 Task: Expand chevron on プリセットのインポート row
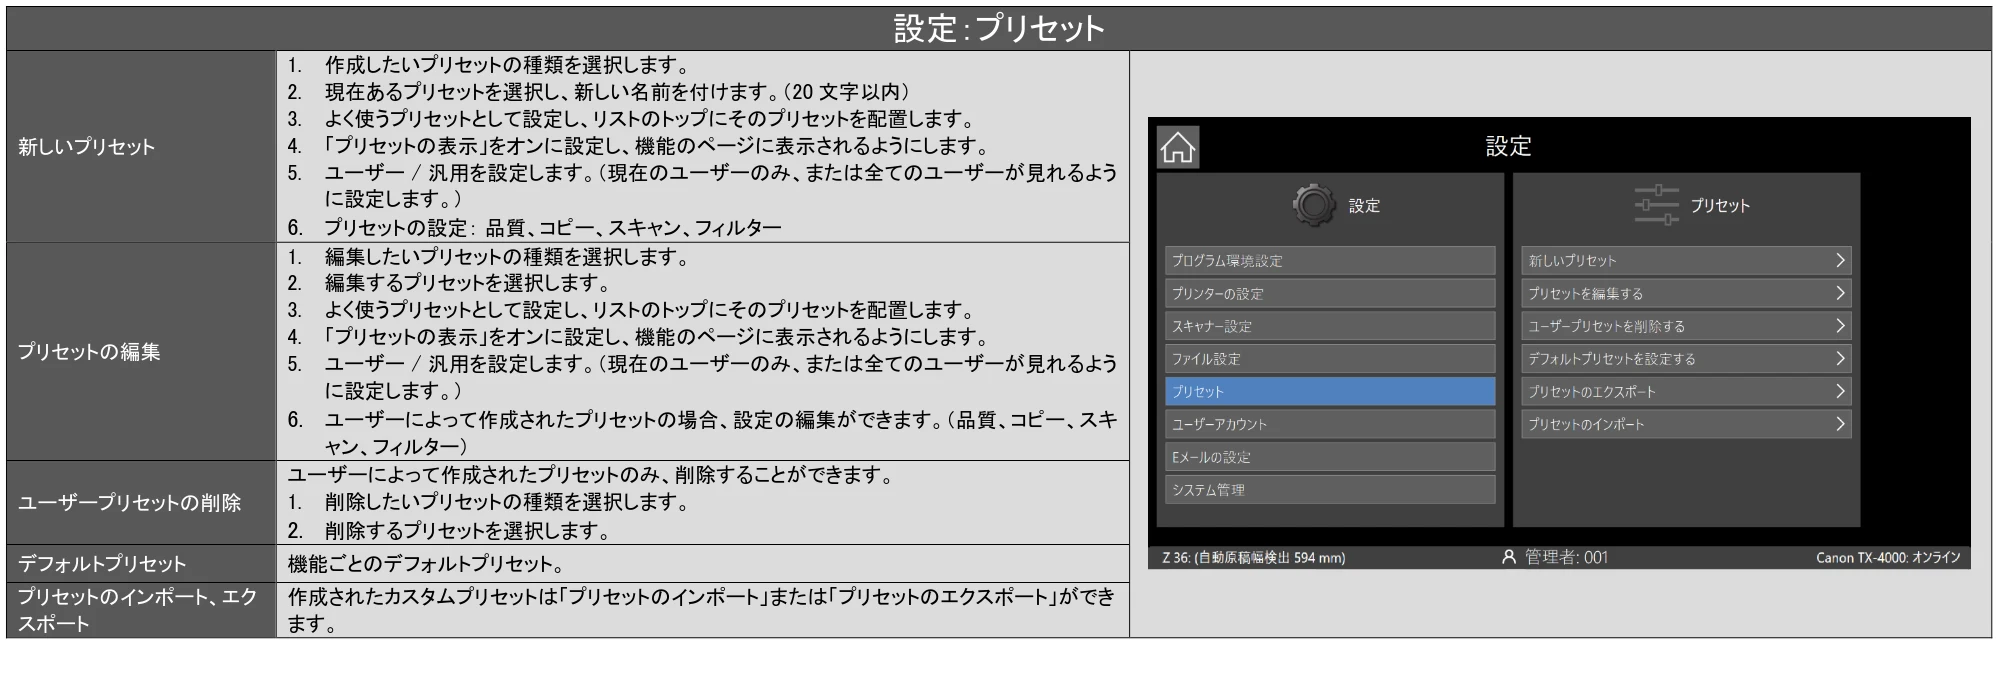coord(1839,424)
